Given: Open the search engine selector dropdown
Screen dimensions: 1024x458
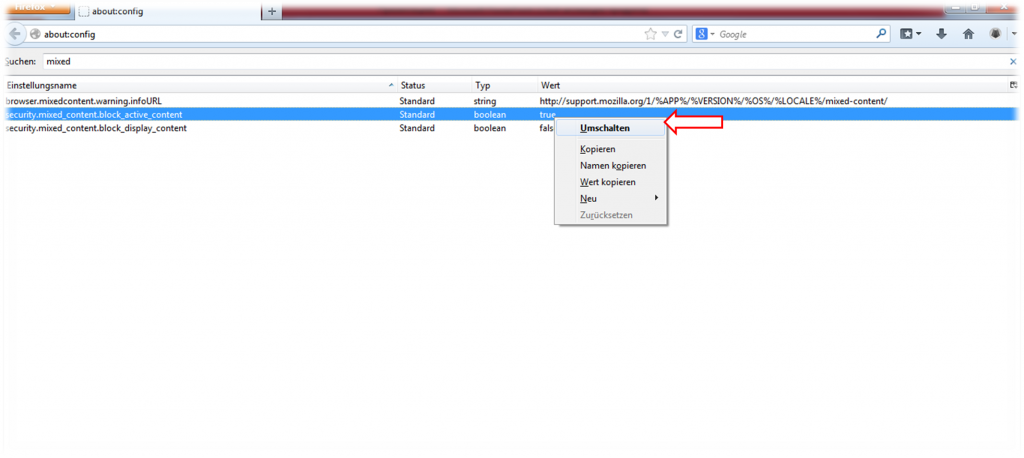Looking at the screenshot, I should [x=706, y=34].
